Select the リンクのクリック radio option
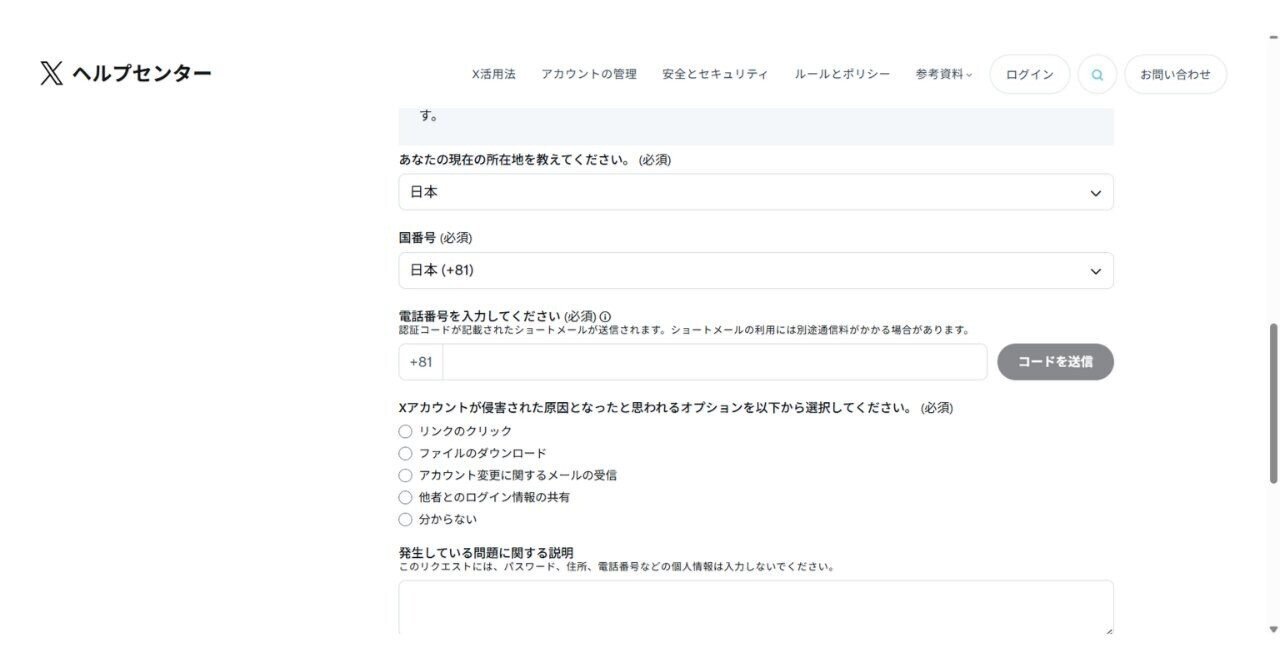The height and width of the screenshot is (670, 1280). (x=406, y=430)
